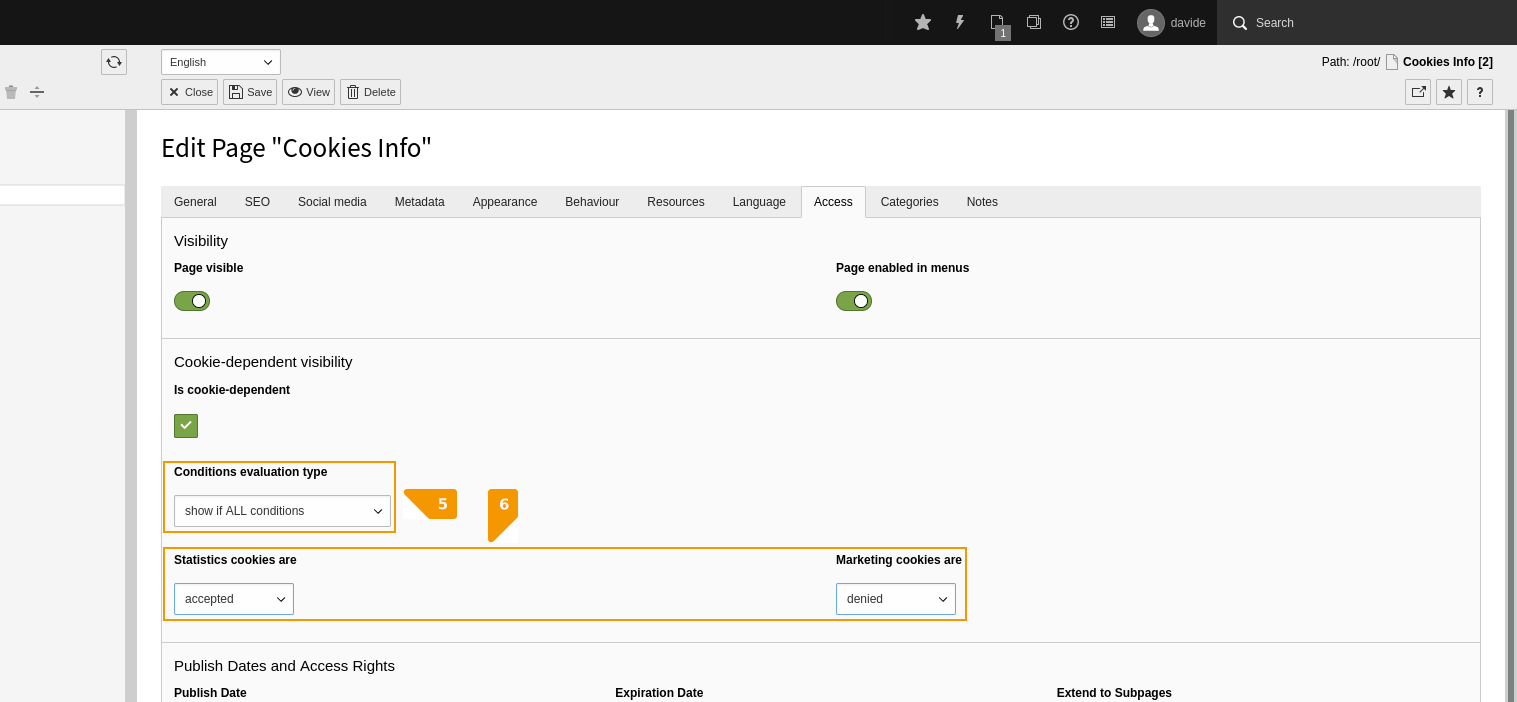
Task: Uncheck the Is cookie-dependent checkbox
Action: (186, 426)
